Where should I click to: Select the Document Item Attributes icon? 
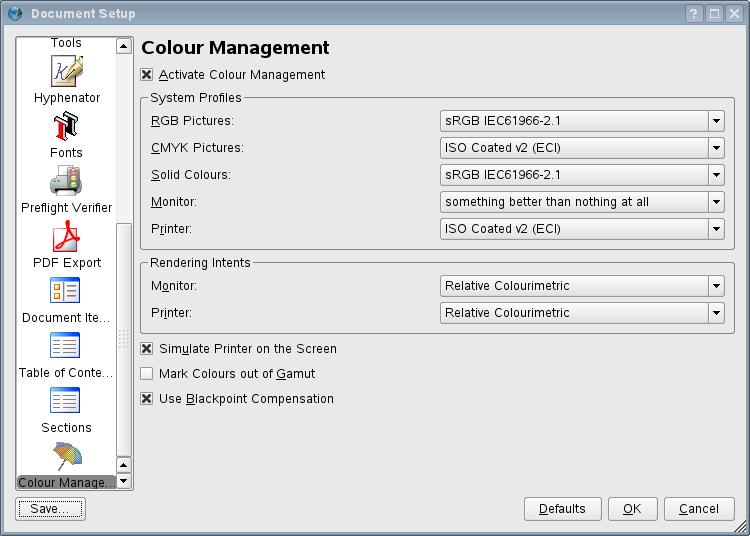point(66,292)
